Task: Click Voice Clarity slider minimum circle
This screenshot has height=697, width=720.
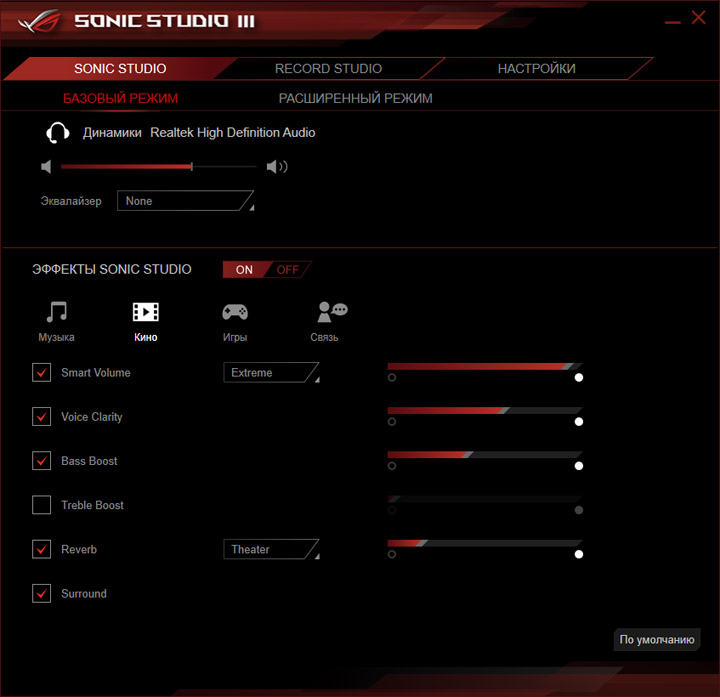Action: coord(392,422)
